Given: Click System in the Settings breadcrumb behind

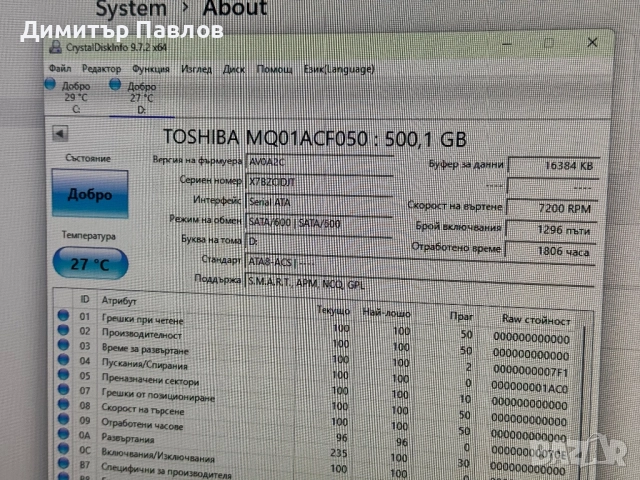Looking at the screenshot, I should (131, 9).
